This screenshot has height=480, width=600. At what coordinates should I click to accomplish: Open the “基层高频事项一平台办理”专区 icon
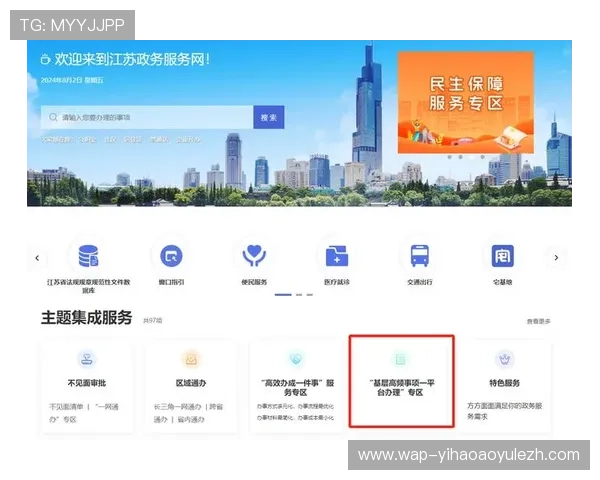click(x=400, y=359)
